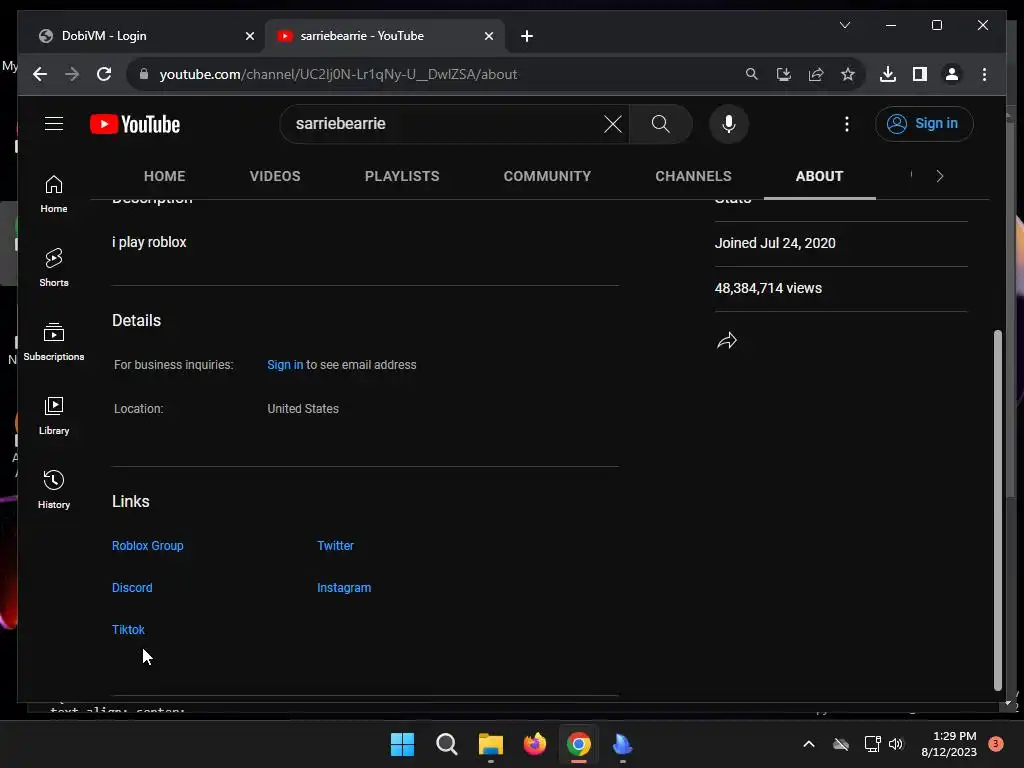Open the tab search dropdown chevron

click(844, 25)
